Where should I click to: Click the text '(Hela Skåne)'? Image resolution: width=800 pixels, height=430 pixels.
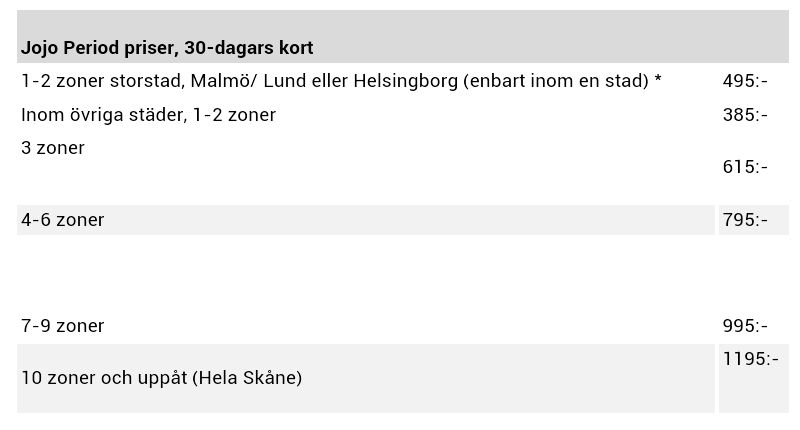tap(247, 378)
